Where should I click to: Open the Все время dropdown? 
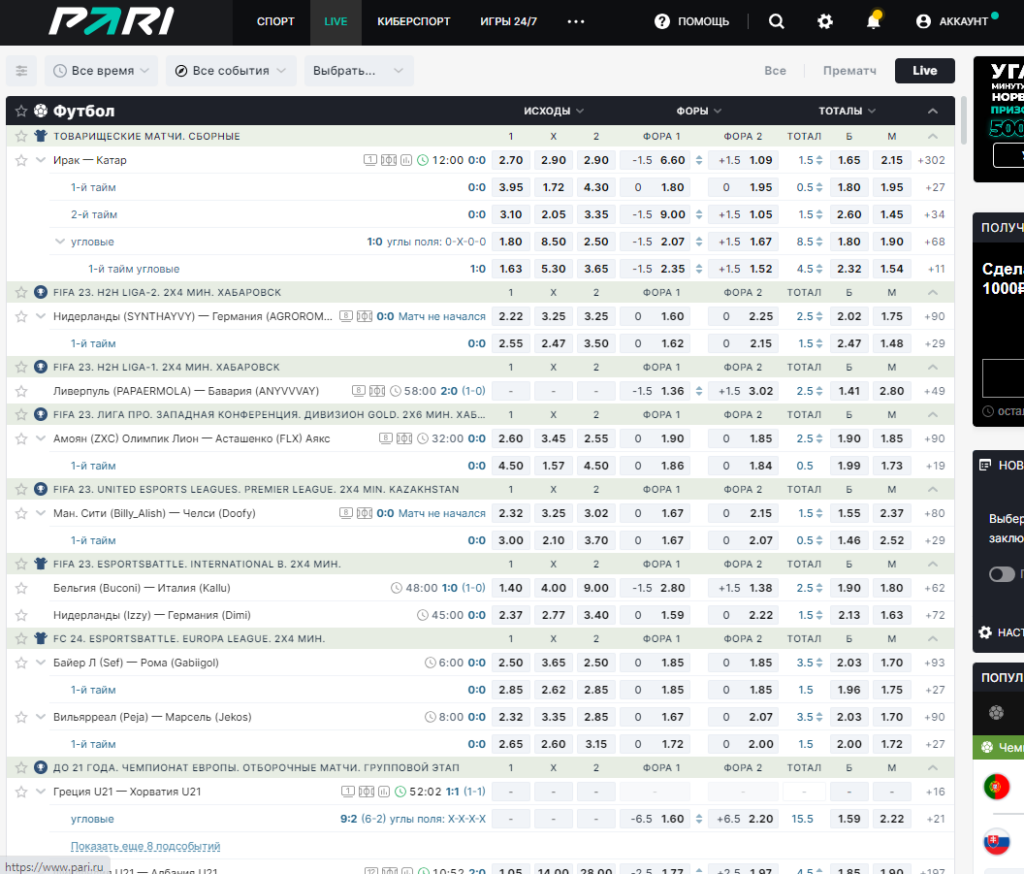coord(101,71)
